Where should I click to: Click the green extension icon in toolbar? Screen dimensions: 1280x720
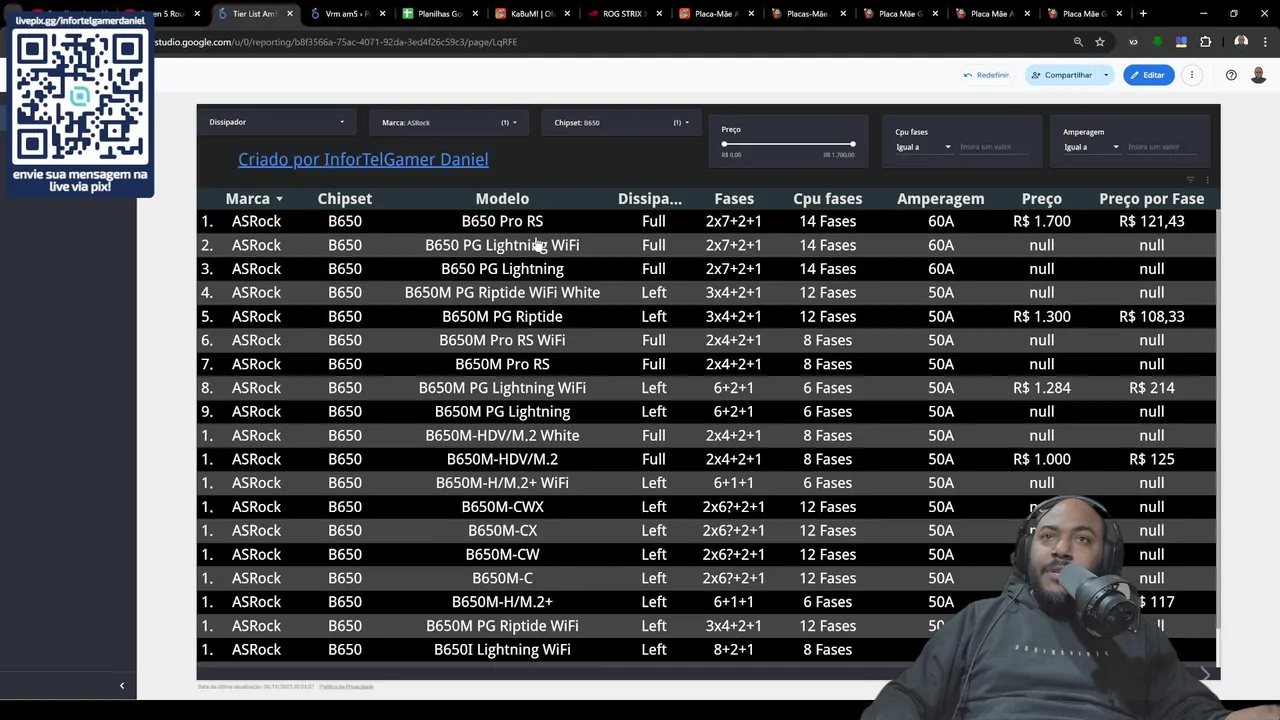tap(1158, 42)
